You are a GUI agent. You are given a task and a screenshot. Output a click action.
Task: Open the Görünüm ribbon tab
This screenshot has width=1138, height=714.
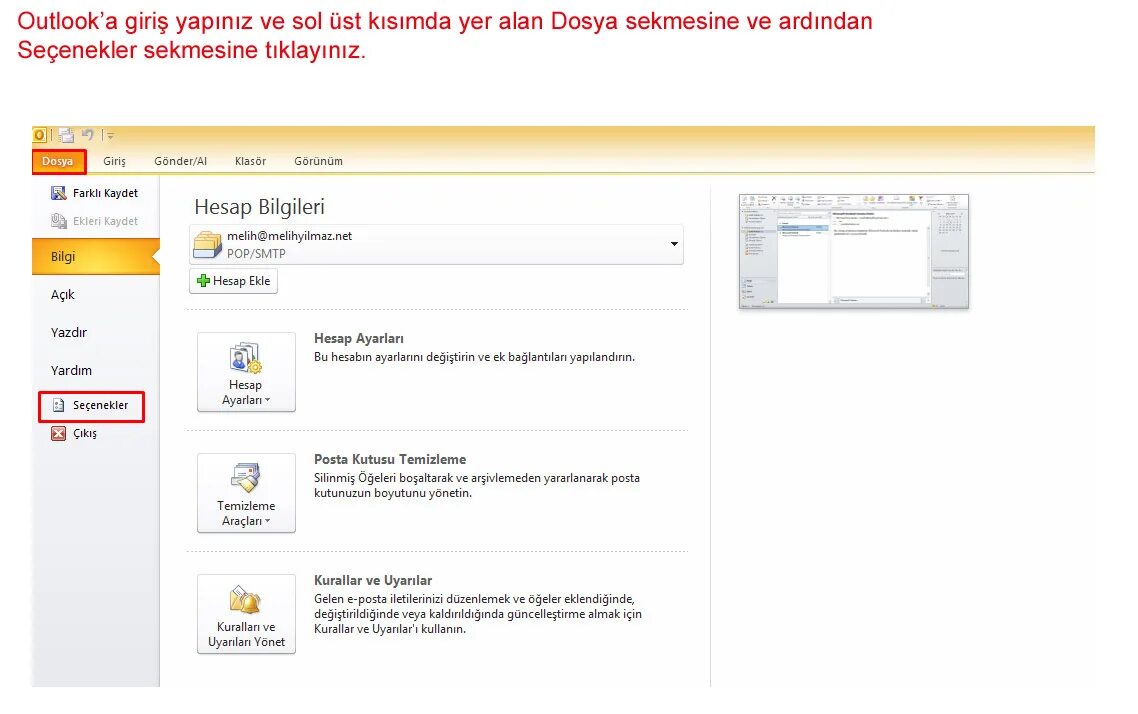click(318, 161)
